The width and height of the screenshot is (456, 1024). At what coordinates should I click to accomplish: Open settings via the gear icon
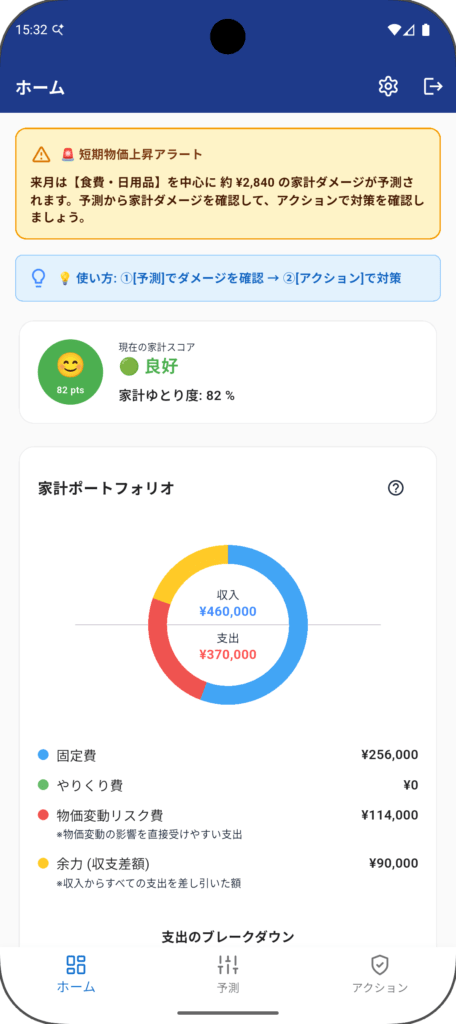[x=388, y=86]
